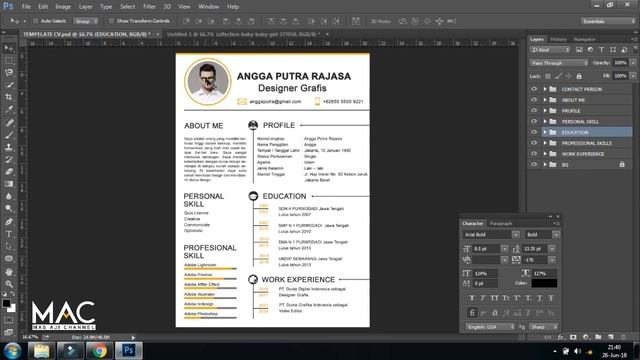Viewport: 640px width, 360px height.
Task: Open the Filter menu
Action: pos(149,7)
